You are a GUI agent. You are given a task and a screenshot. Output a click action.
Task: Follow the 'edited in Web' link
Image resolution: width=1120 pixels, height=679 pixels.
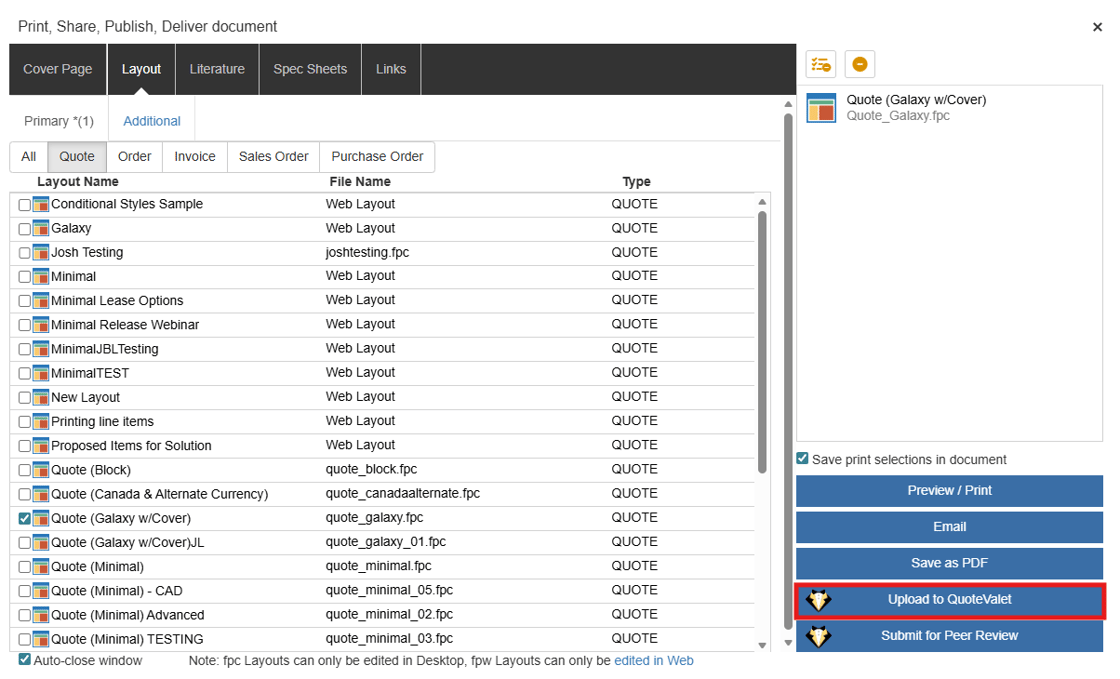(x=653, y=661)
